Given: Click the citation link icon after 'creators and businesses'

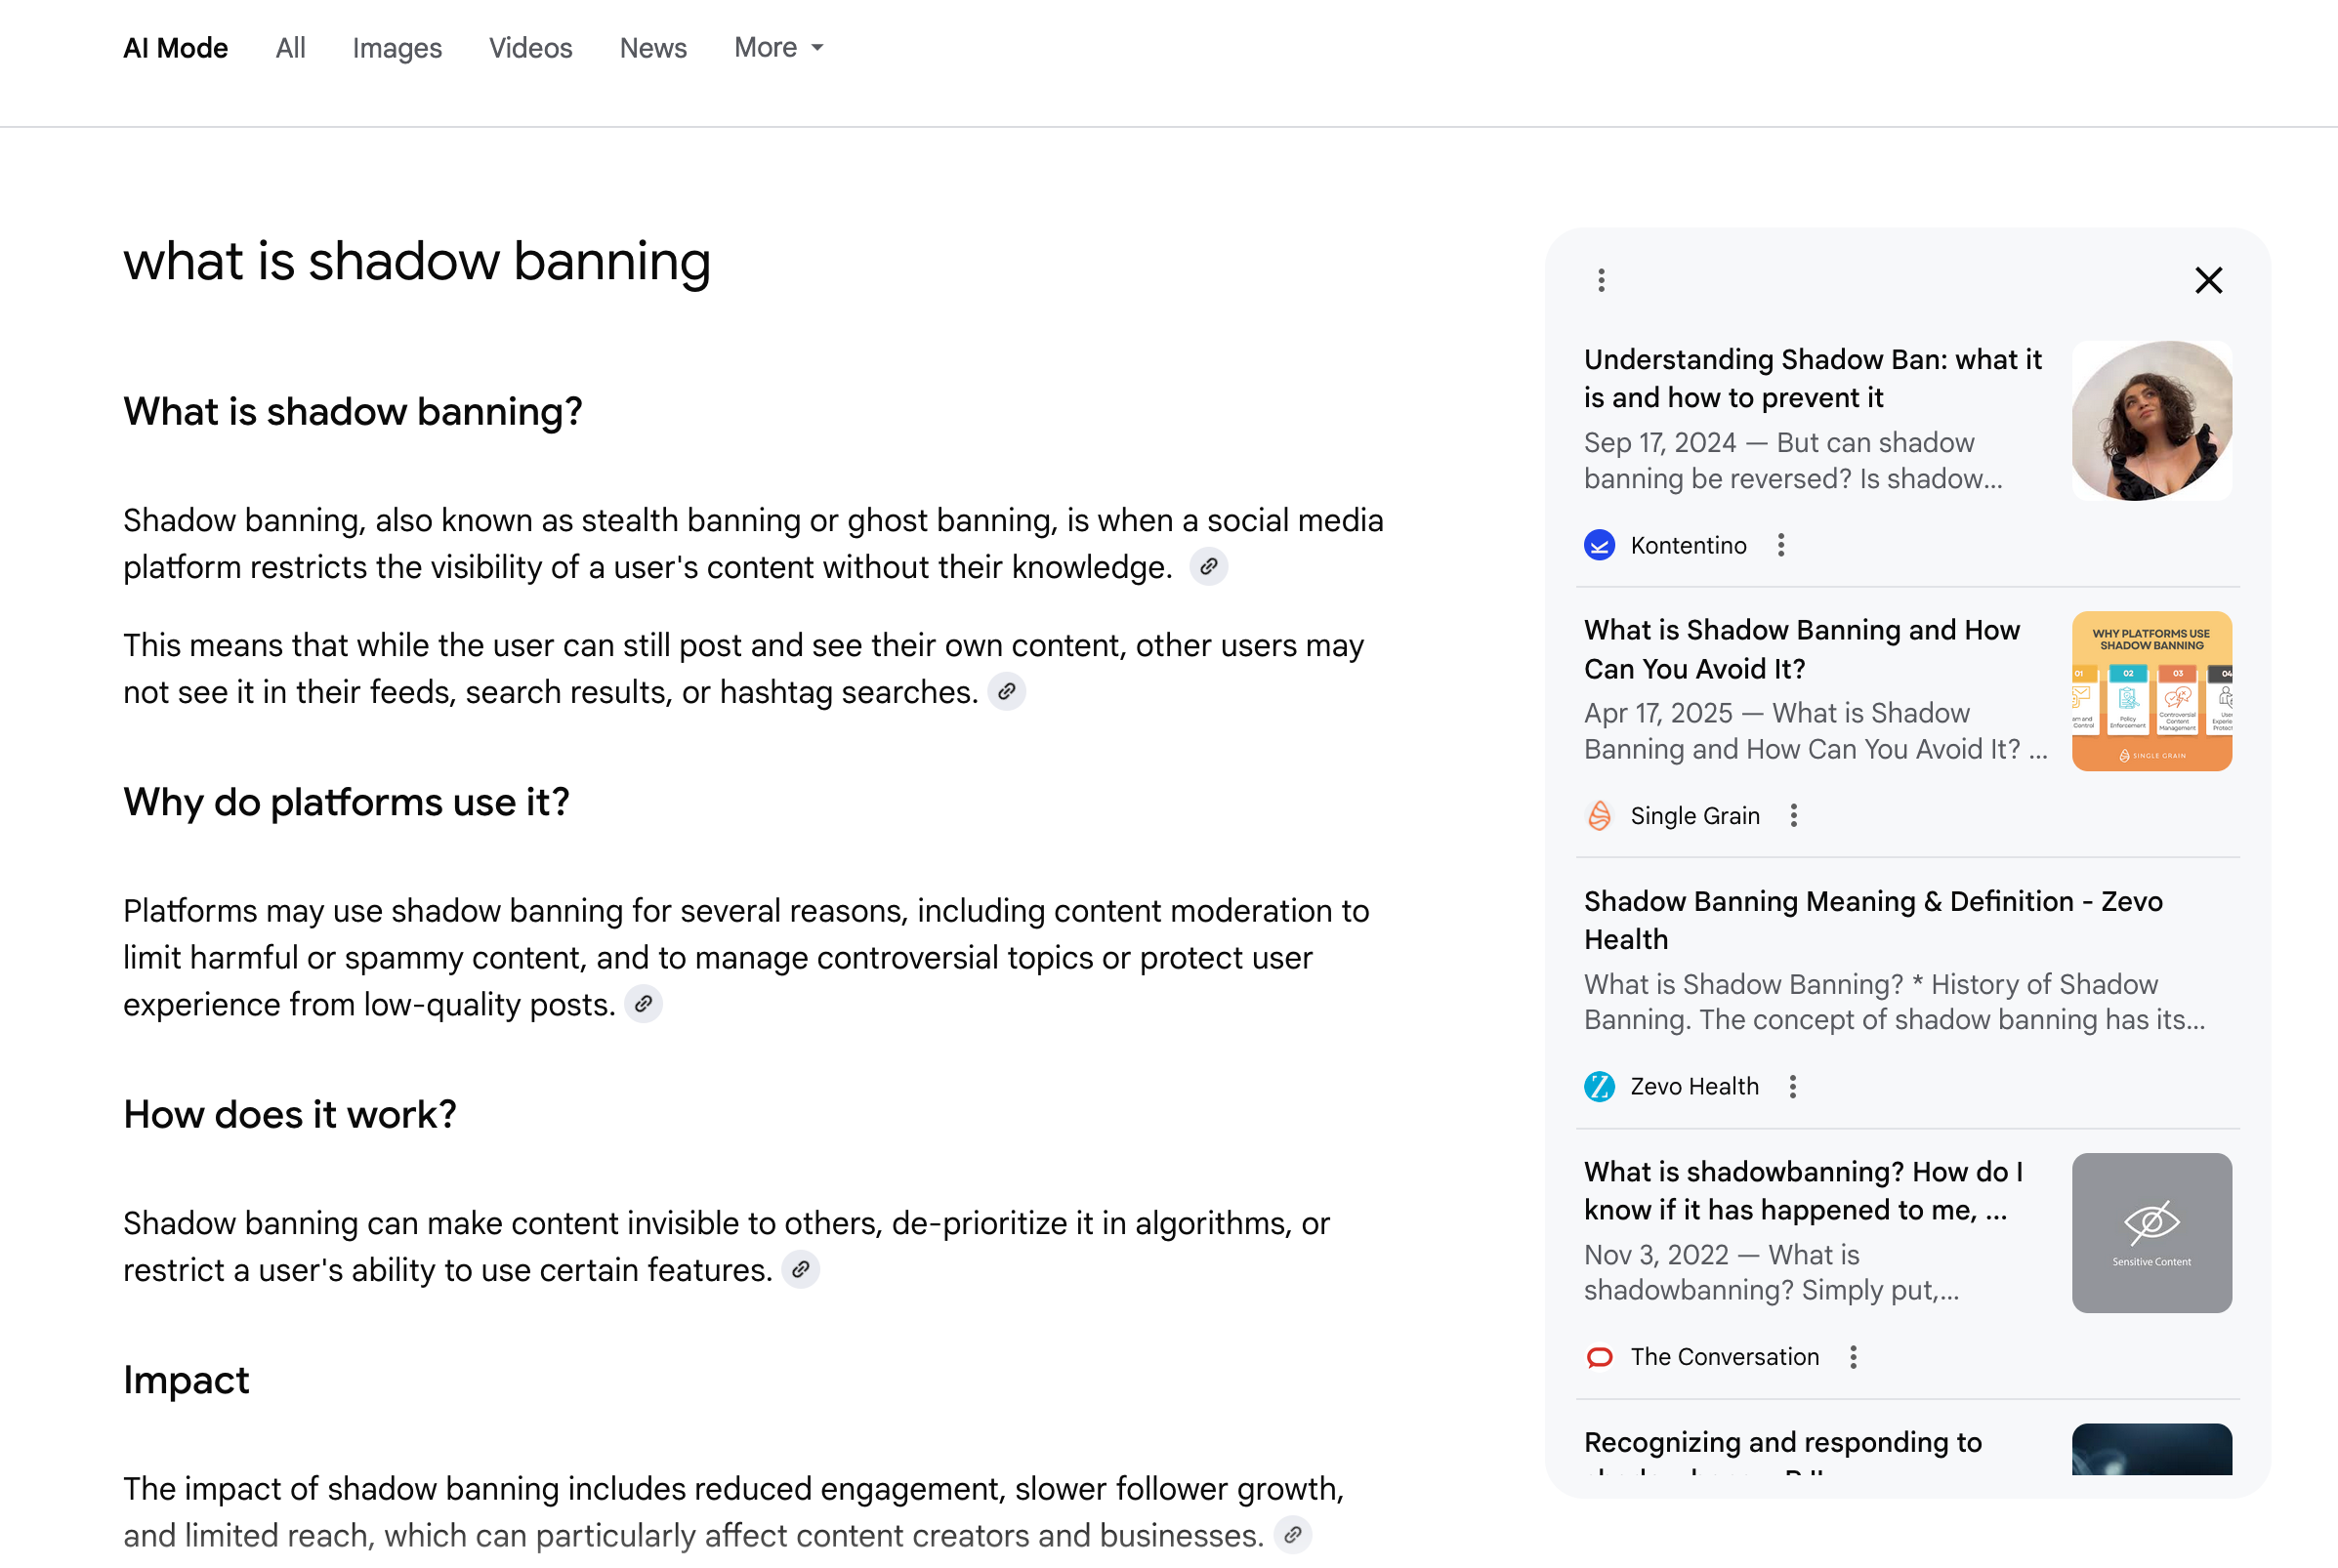Looking at the screenshot, I should 1292,1535.
